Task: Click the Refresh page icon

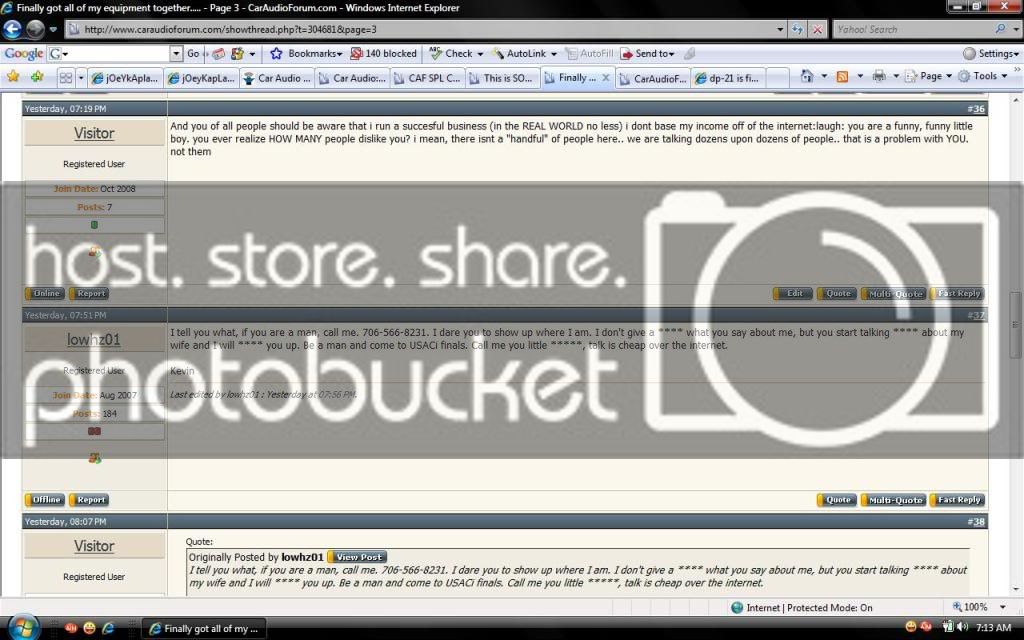Action: tap(797, 29)
